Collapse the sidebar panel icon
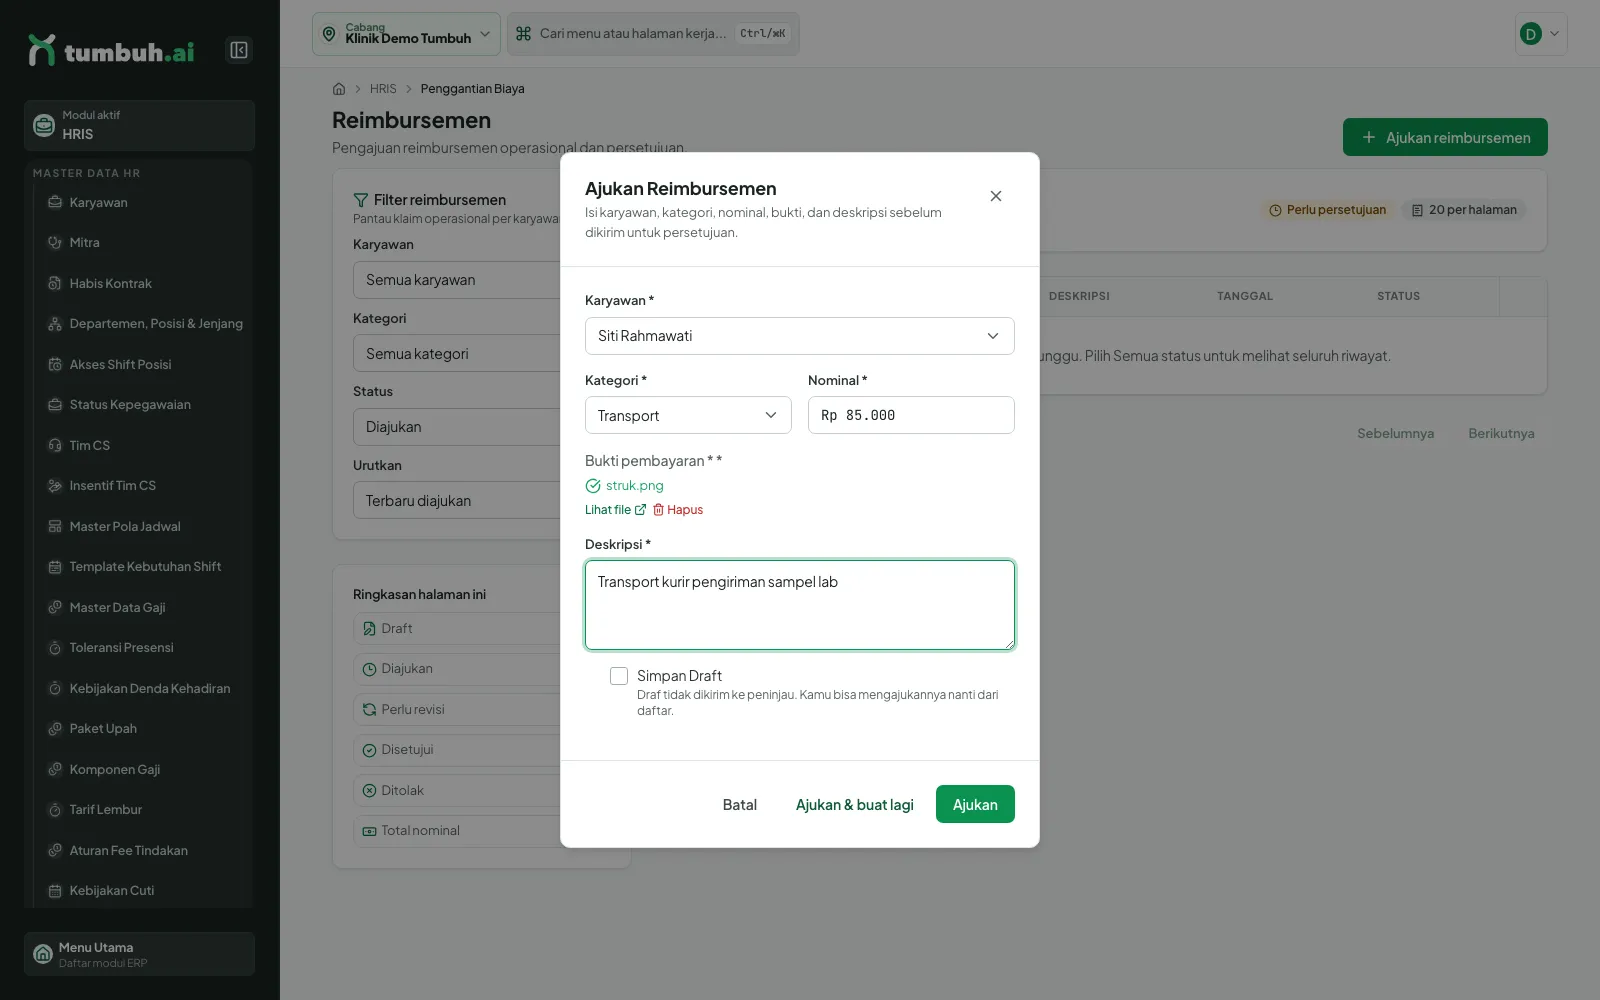Viewport: 1600px width, 1000px height. coord(239,50)
